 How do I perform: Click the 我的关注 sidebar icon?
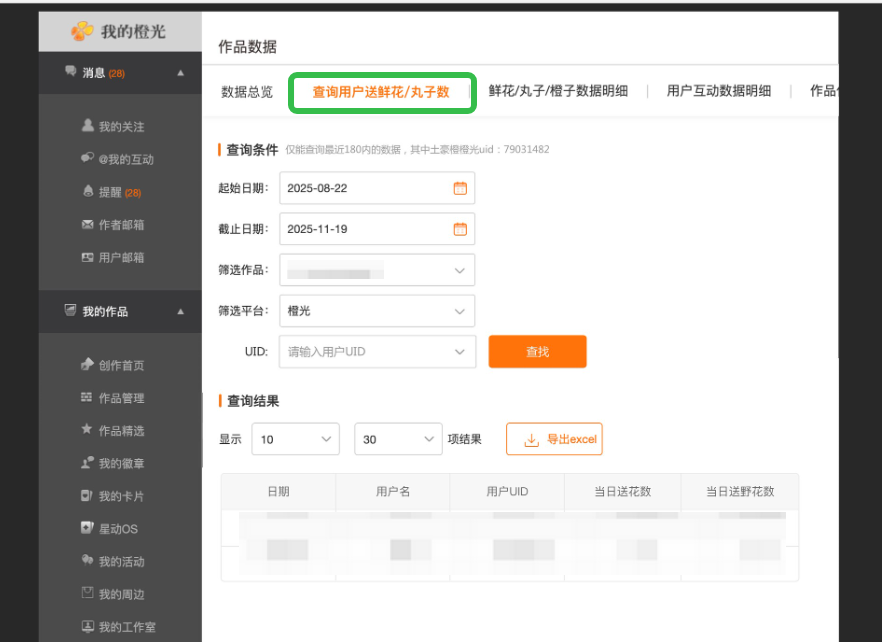(x=87, y=127)
